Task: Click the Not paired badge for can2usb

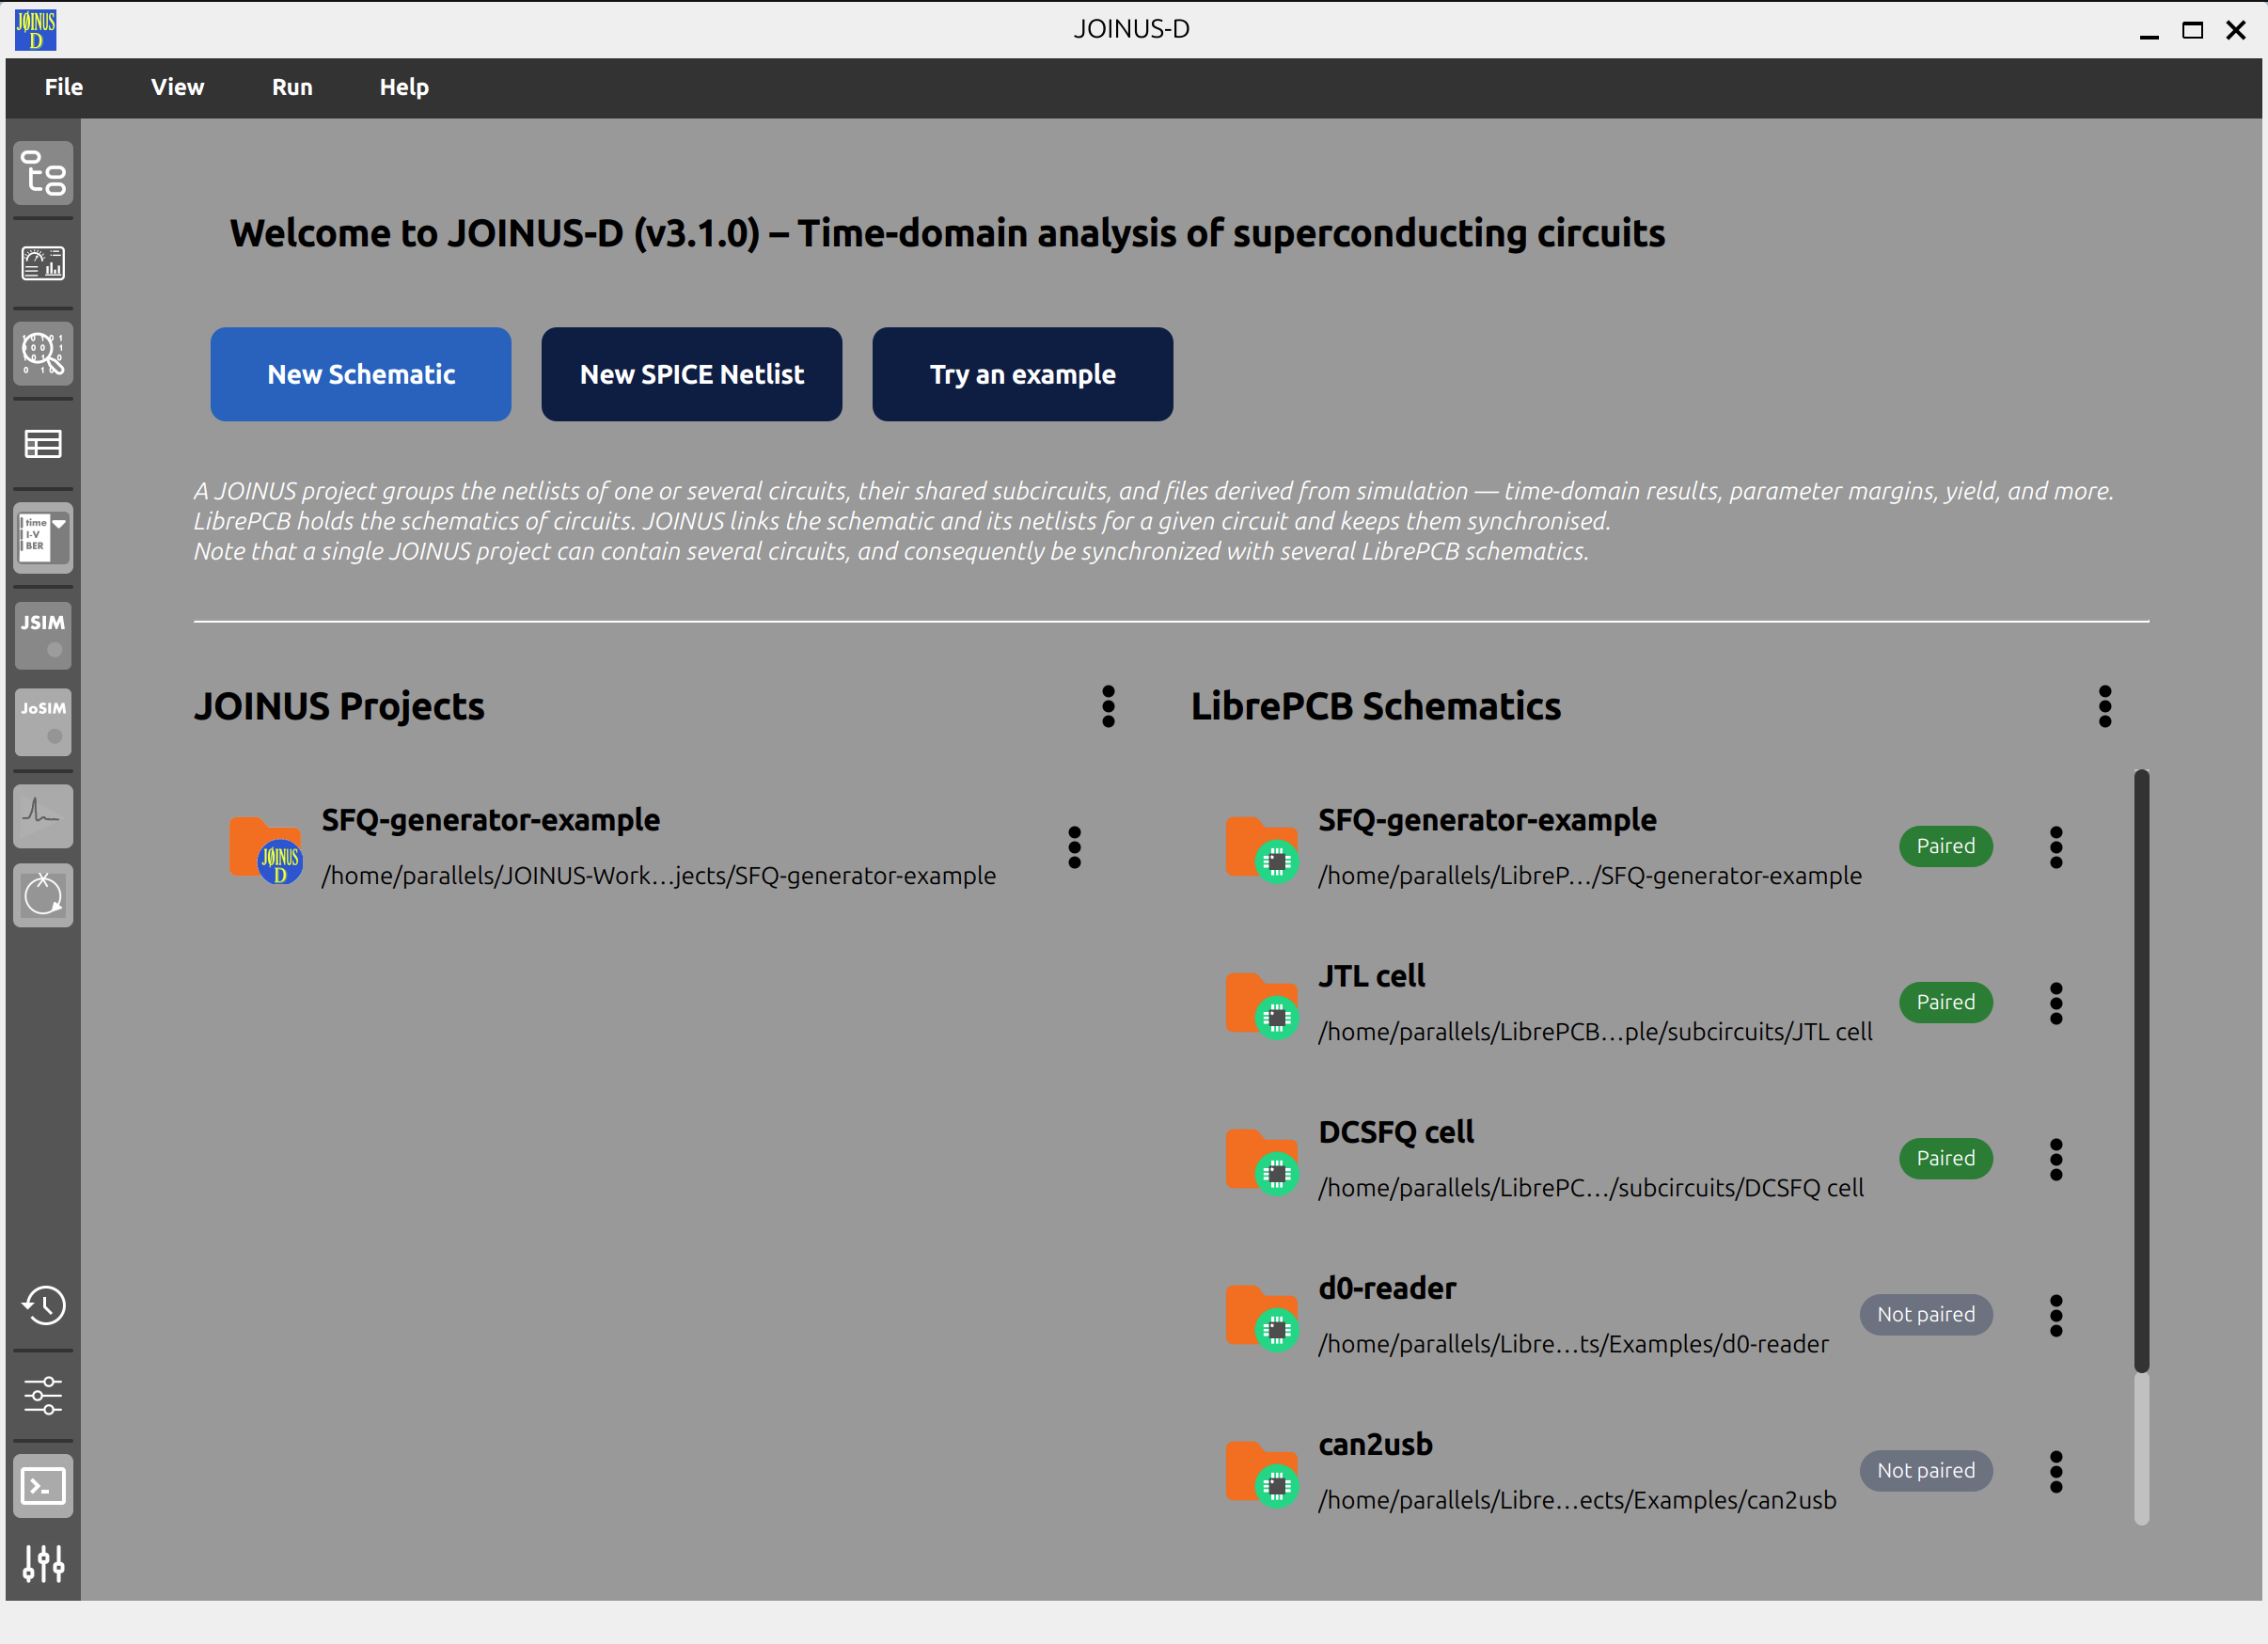Action: click(1926, 1471)
